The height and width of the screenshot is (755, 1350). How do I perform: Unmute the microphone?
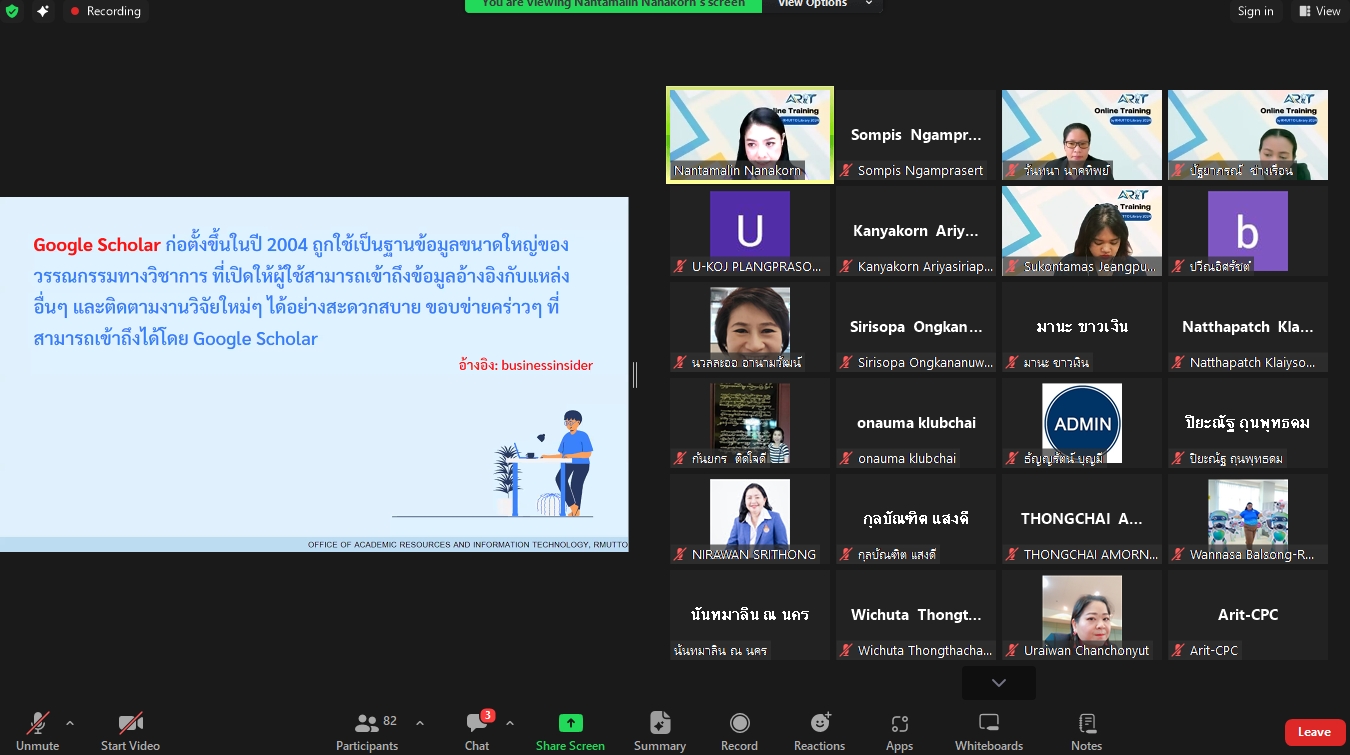point(38,731)
